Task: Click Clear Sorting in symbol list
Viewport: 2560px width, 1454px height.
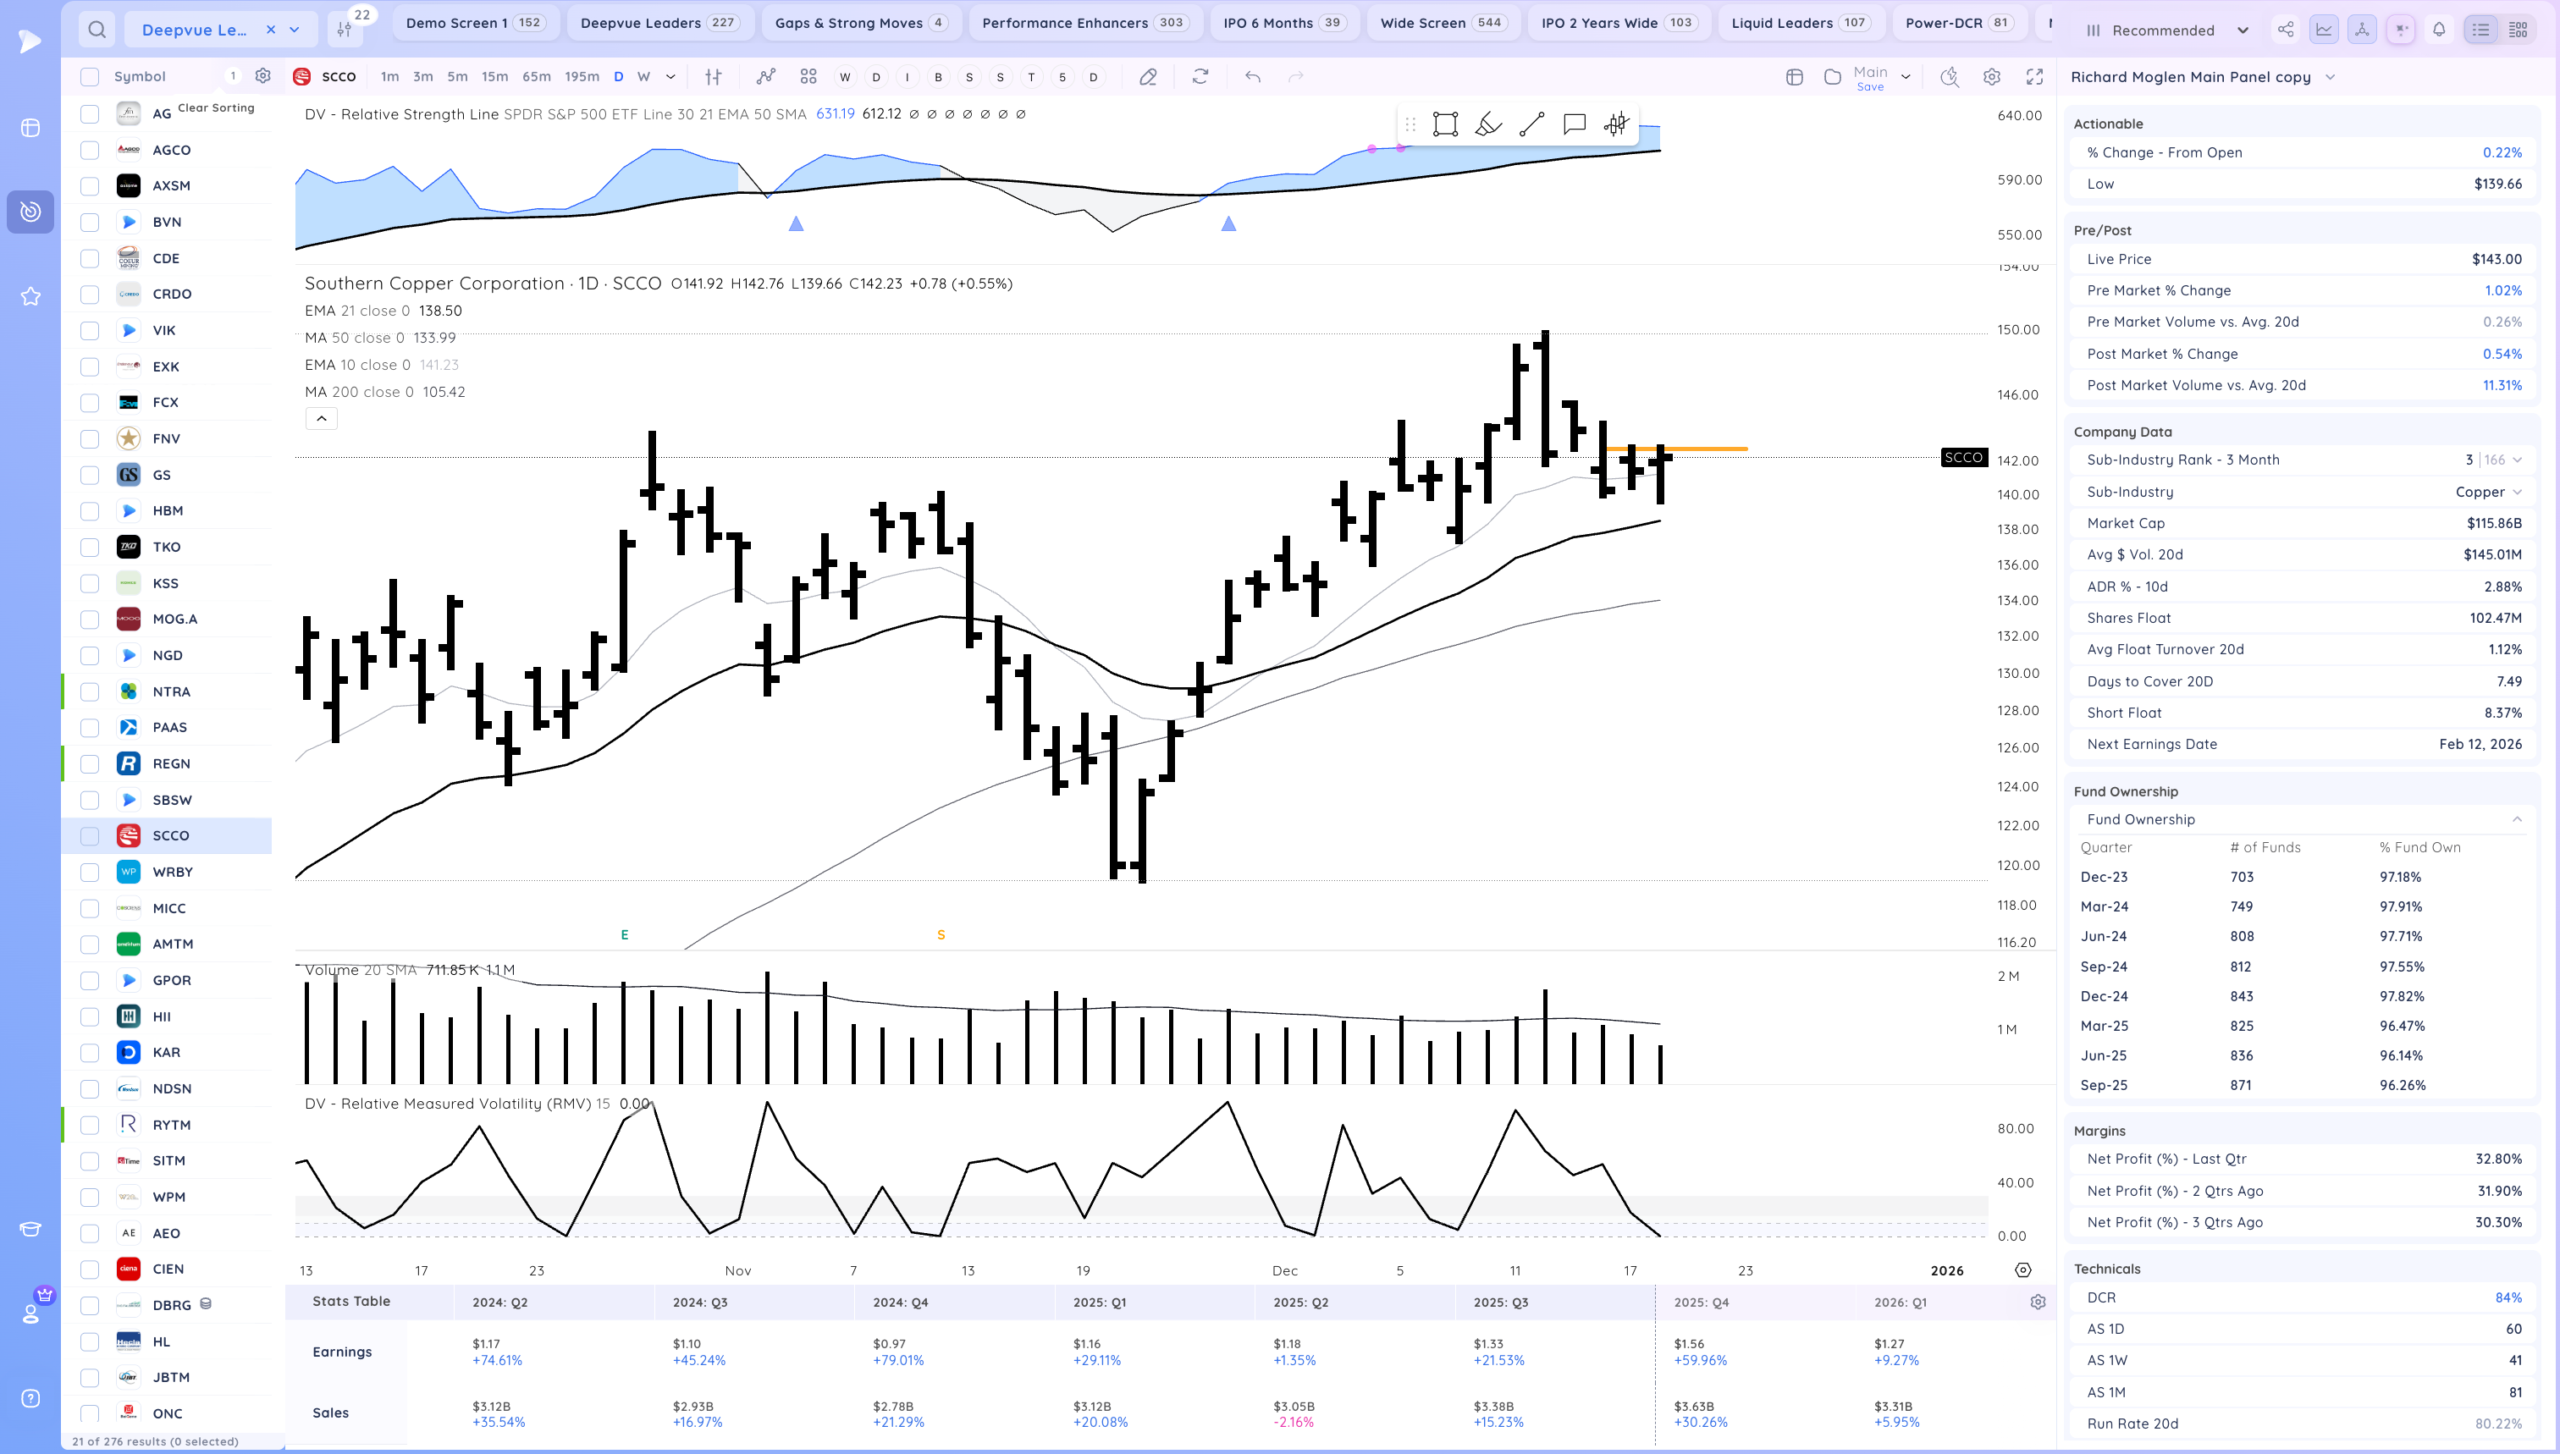Action: 216,108
